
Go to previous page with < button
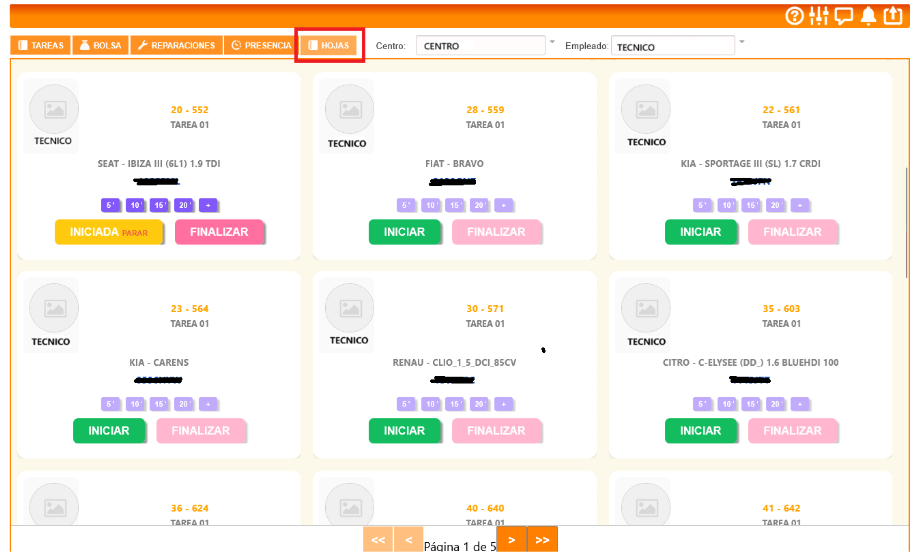tap(409, 540)
